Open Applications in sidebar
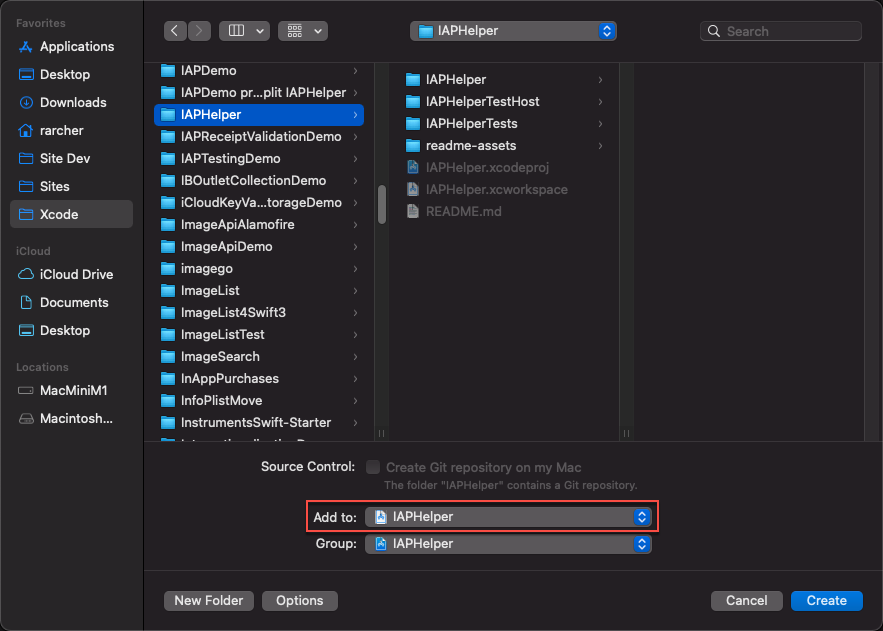The height and width of the screenshot is (631, 883). (72, 47)
